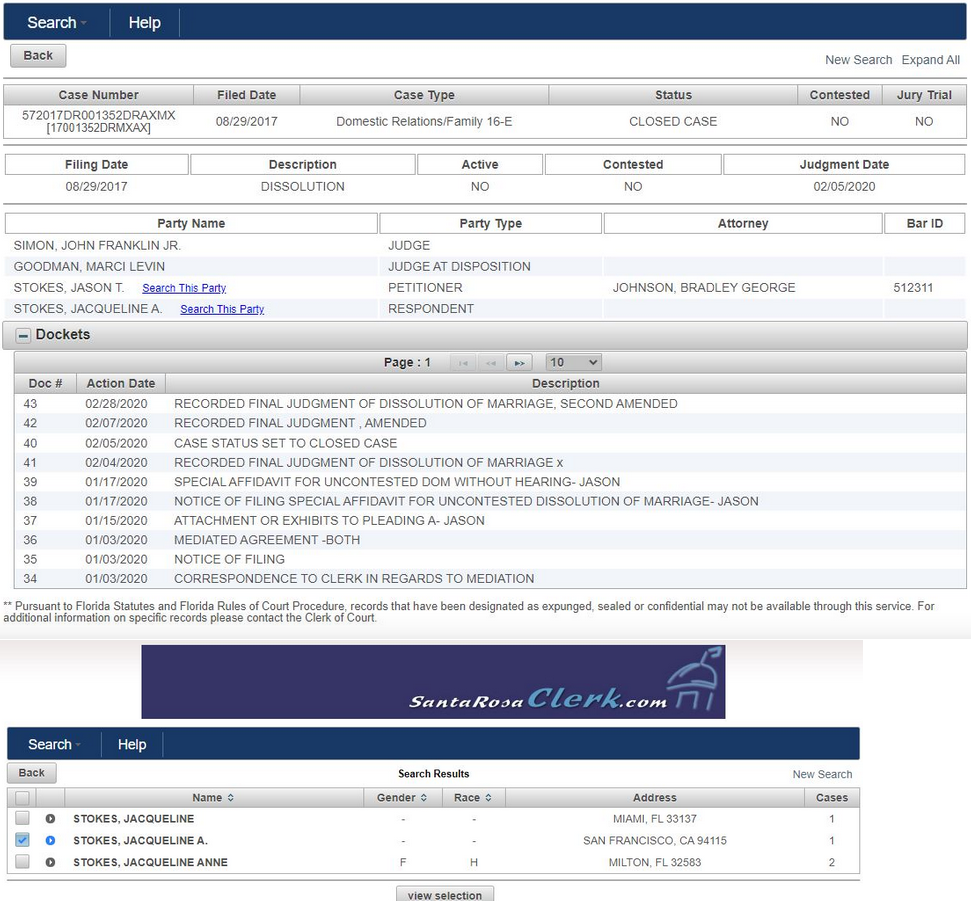Click docket 39 SPECIAL AFFIDAVIT description
The image size is (975, 901).
[x=397, y=482]
